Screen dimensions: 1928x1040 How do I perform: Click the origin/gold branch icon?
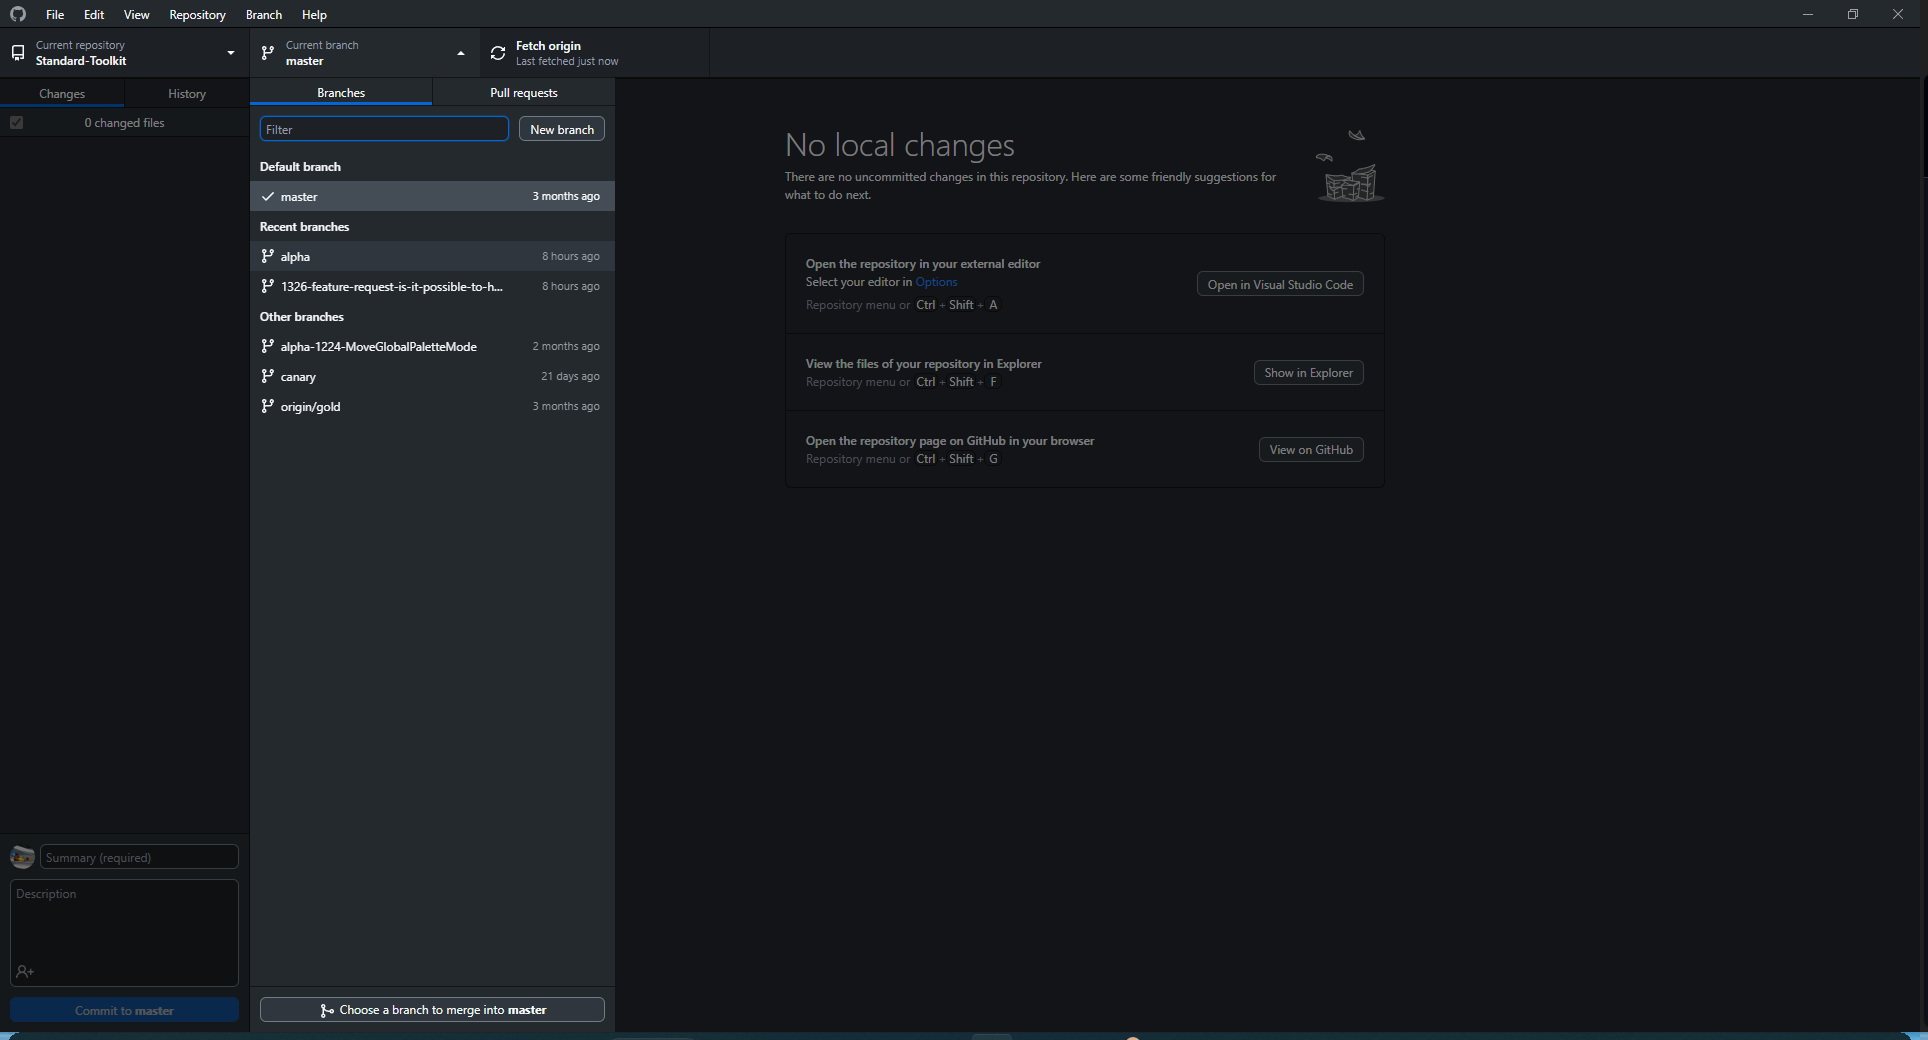tap(268, 406)
